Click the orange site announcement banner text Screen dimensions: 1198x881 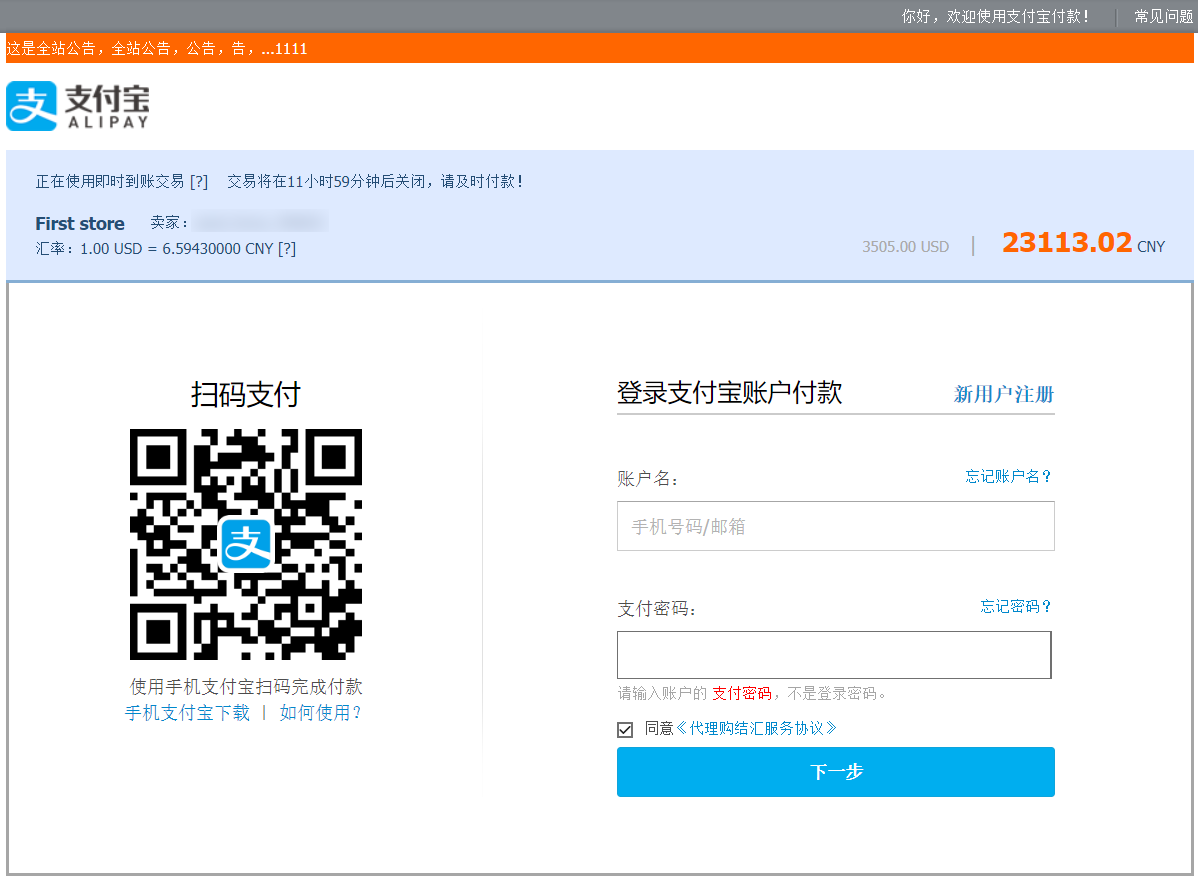click(157, 49)
